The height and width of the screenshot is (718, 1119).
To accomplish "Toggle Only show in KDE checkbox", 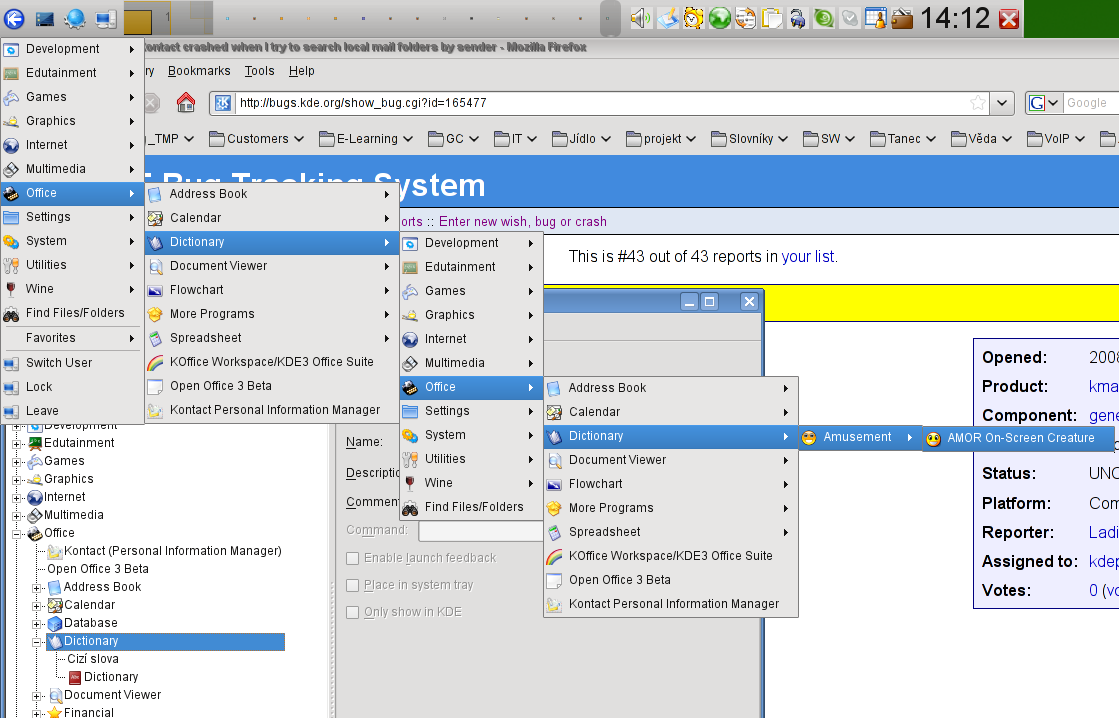I will tap(353, 612).
